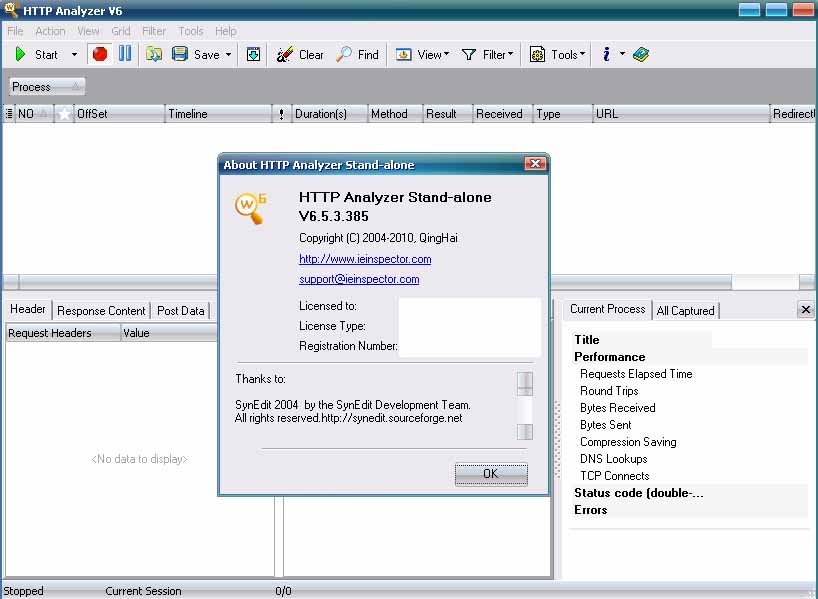Click the Open file folder icon
Viewport: 818px width, 599px height.
pos(153,54)
